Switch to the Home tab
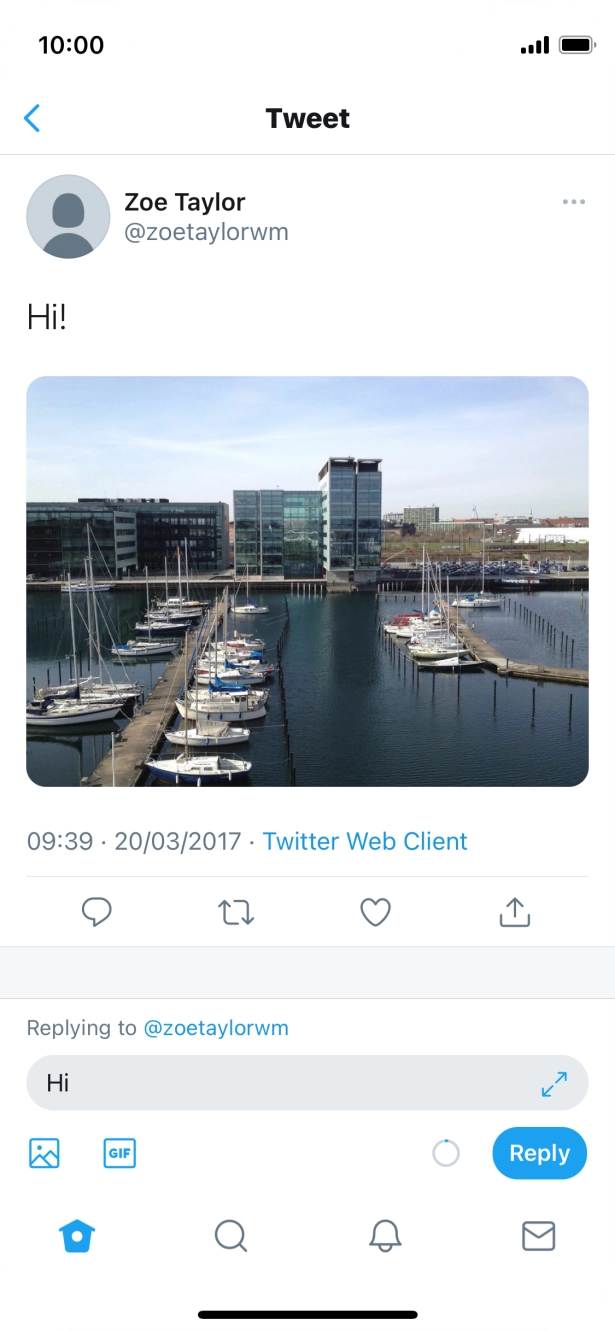Image resolution: width=615 pixels, height=1332 pixels. (77, 1237)
